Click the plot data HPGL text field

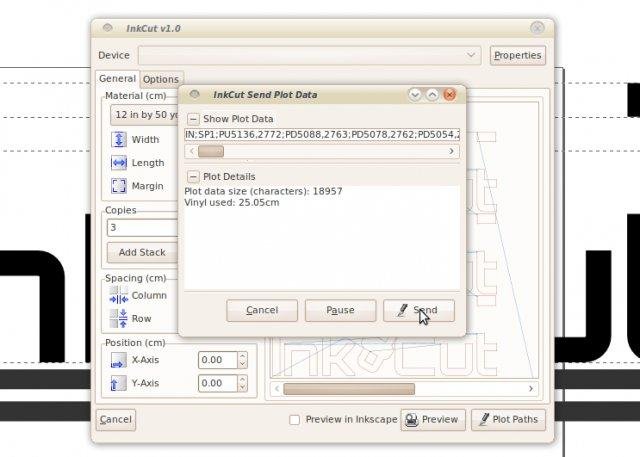click(322, 134)
